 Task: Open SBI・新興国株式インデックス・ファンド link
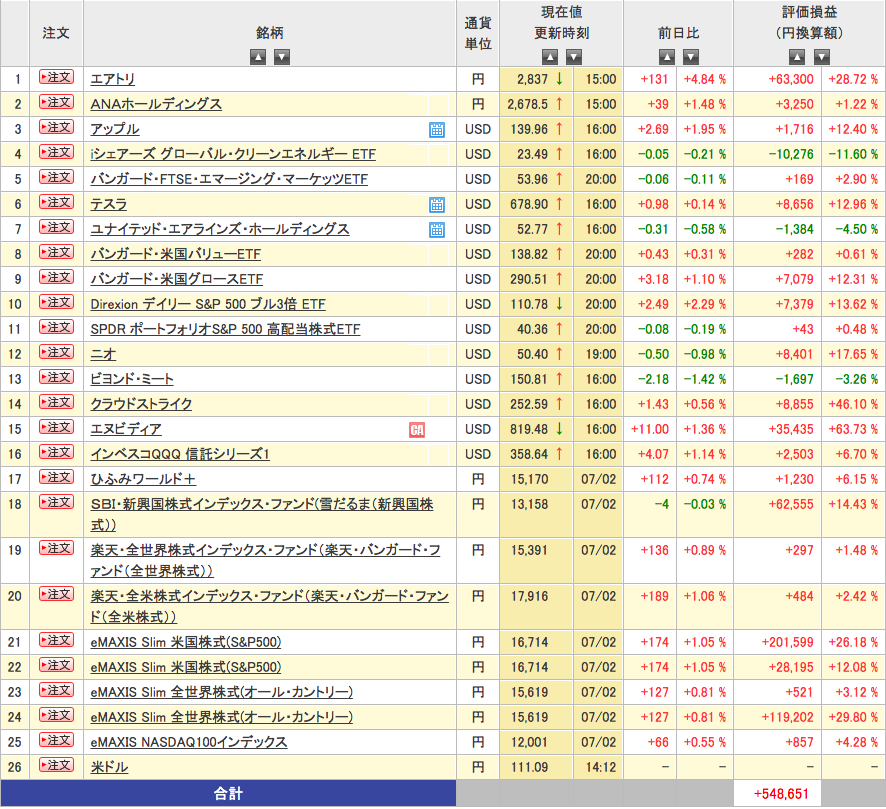[x=262, y=515]
